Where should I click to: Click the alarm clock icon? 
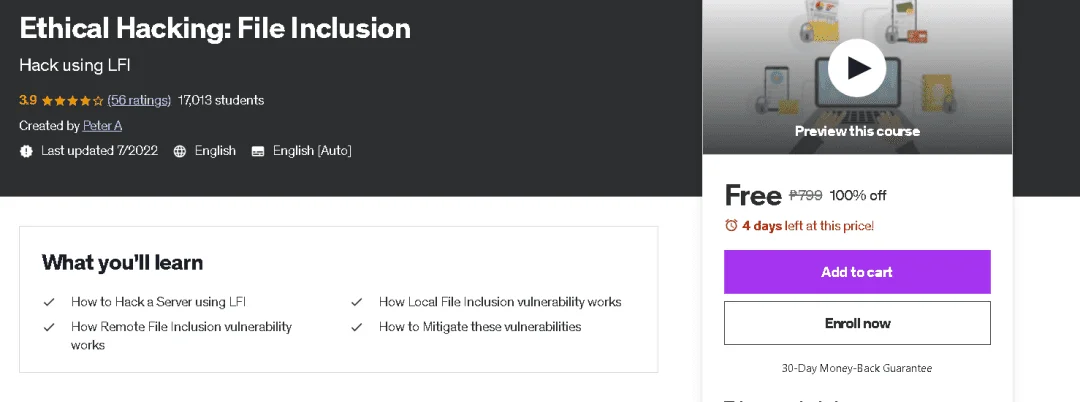731,225
